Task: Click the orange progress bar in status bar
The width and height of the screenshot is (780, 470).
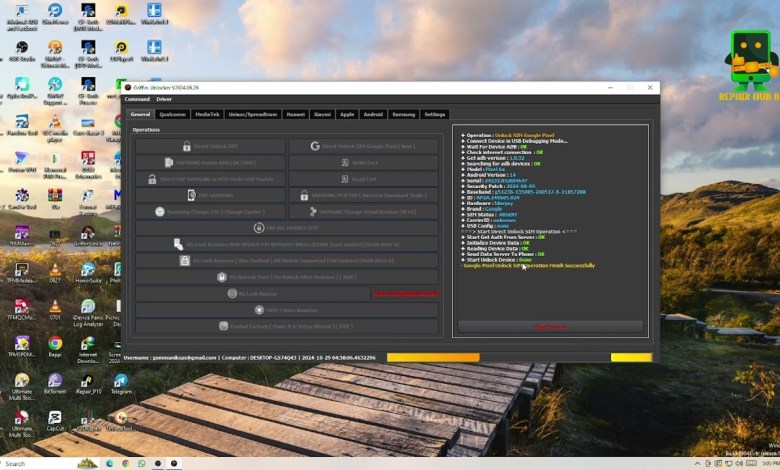Action: 433,358
